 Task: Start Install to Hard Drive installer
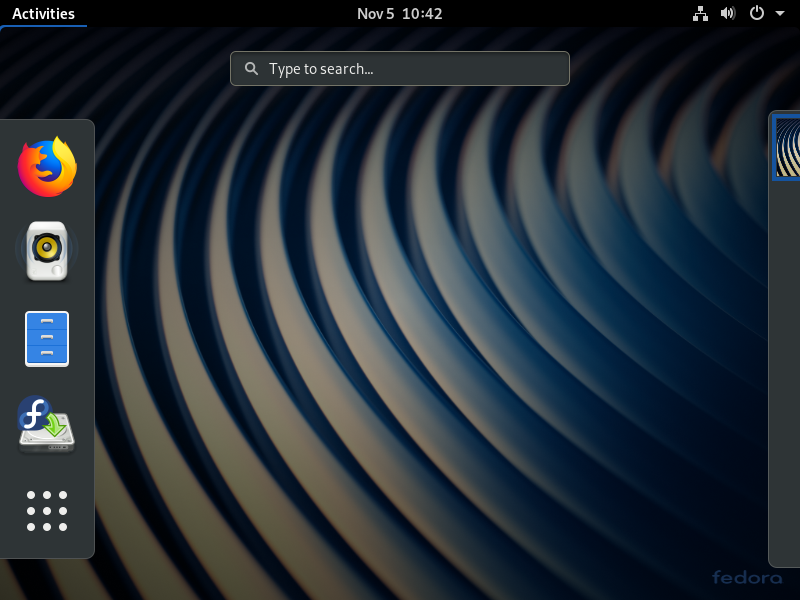pyautogui.click(x=47, y=424)
